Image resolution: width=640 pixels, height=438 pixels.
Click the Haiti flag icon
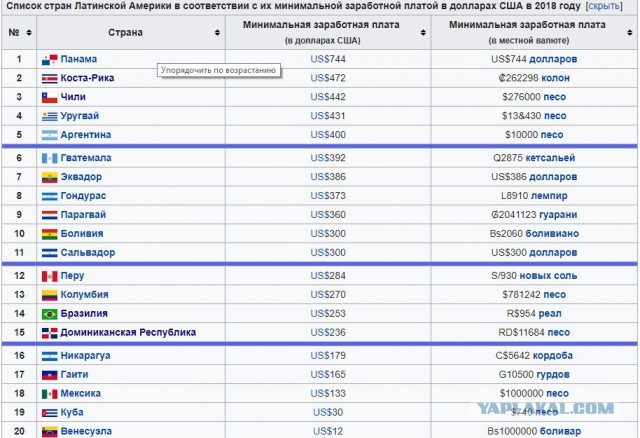tap(49, 375)
